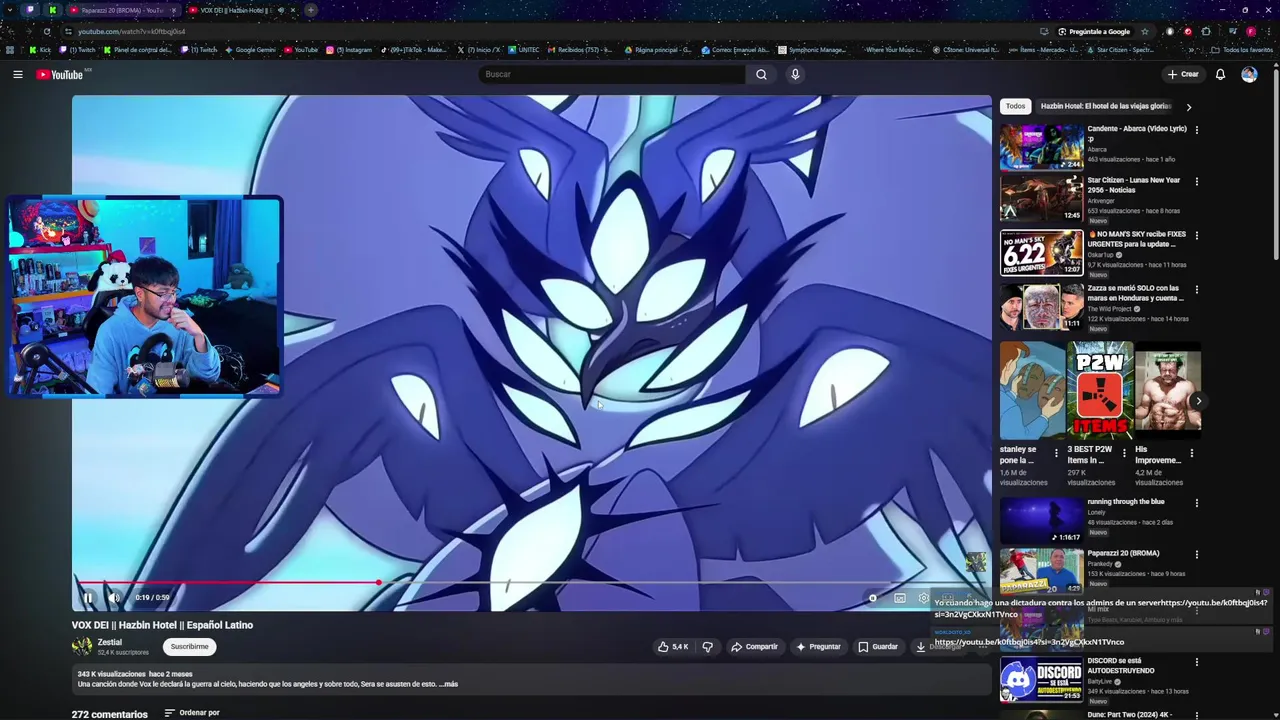1280x720 pixels.
Task: Expand description with ...más
Action: pyautogui.click(x=448, y=684)
